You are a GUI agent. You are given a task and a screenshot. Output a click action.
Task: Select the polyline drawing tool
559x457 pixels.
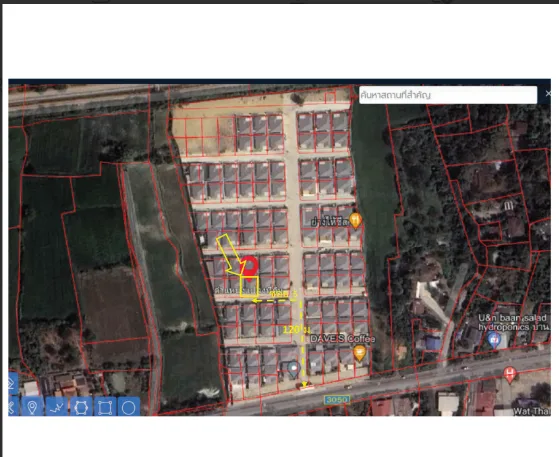[x=56, y=407]
